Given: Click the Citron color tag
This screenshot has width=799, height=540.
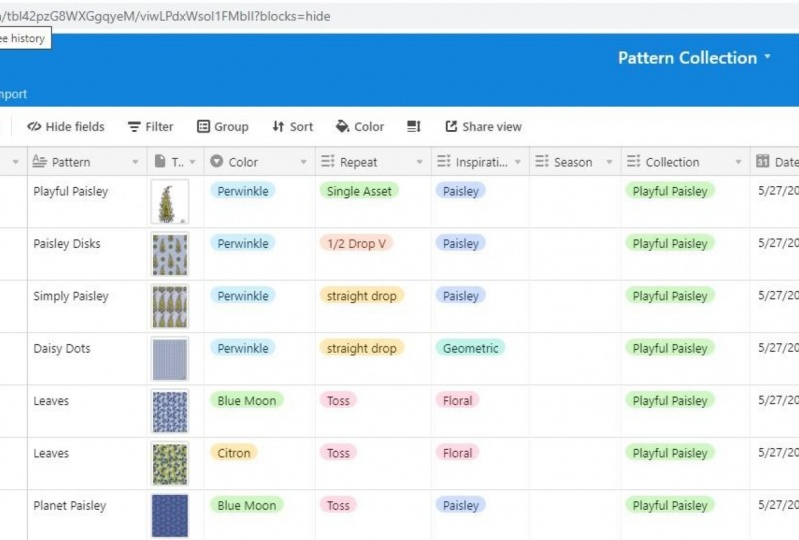Looking at the screenshot, I should click(x=234, y=453).
